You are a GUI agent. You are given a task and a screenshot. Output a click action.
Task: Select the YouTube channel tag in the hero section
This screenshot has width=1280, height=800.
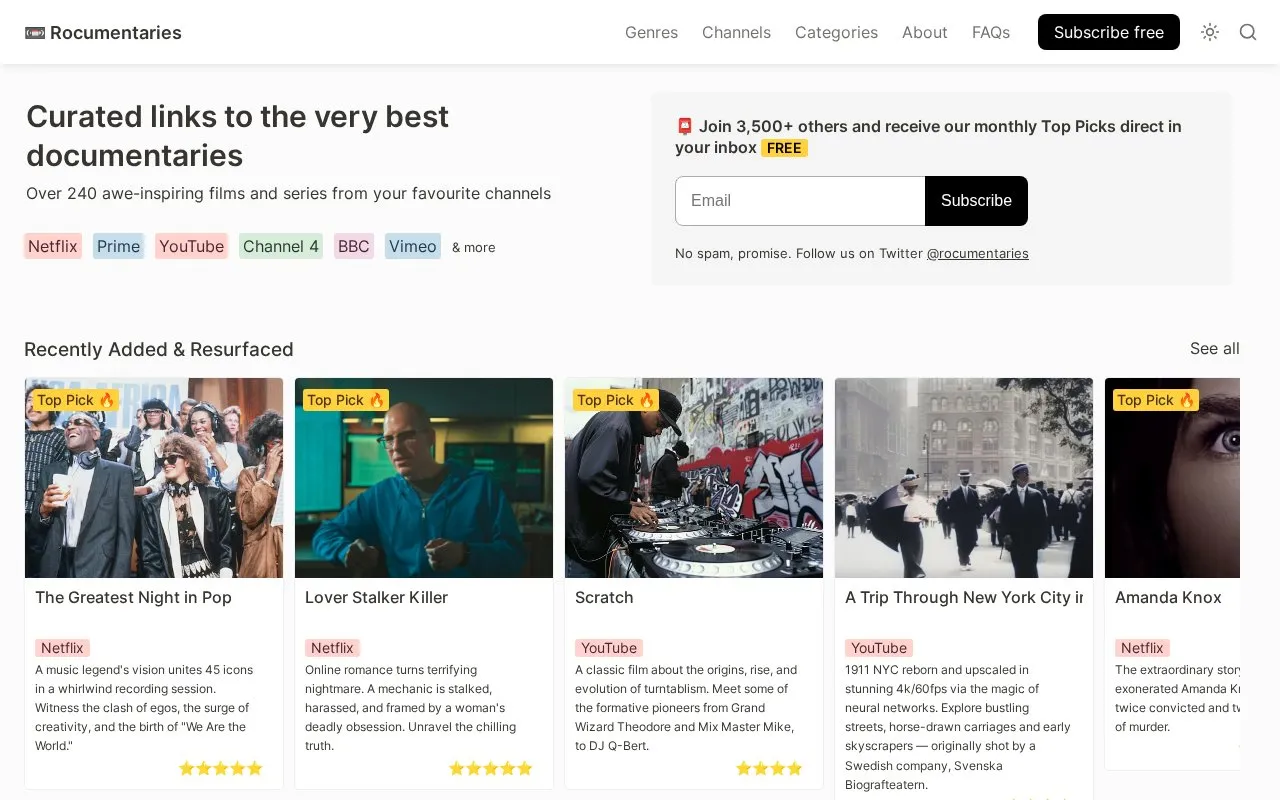tap(191, 246)
